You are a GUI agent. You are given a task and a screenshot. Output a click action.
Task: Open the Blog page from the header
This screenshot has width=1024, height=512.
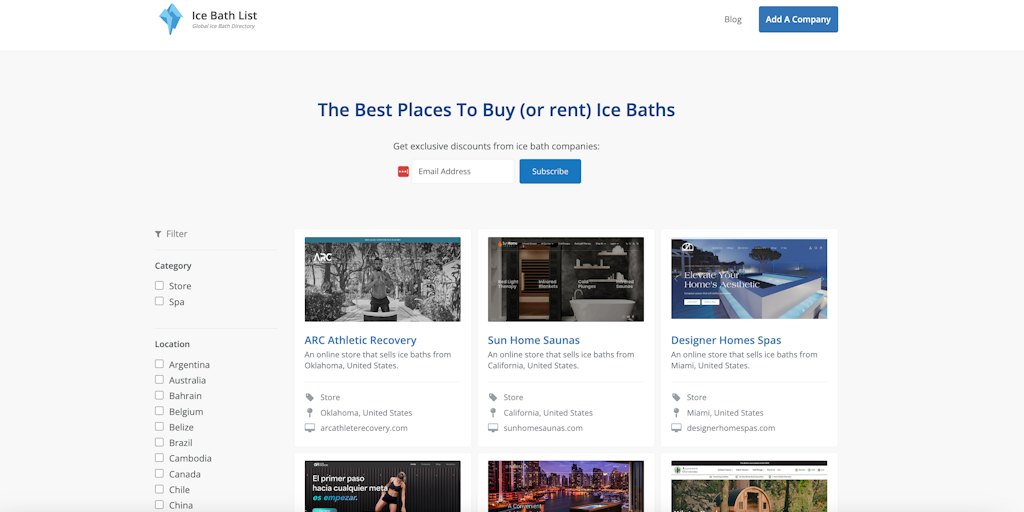[x=733, y=20]
